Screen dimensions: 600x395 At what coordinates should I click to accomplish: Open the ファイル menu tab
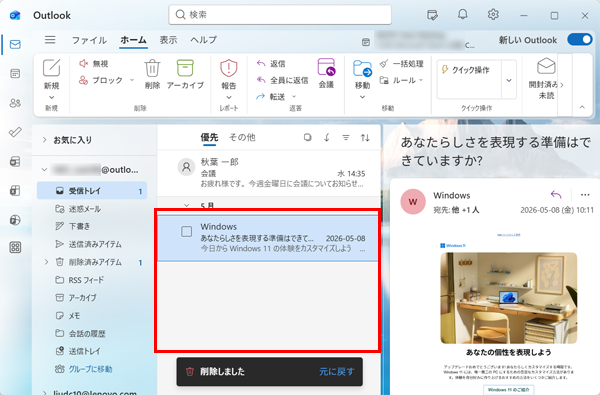pyautogui.click(x=89, y=40)
